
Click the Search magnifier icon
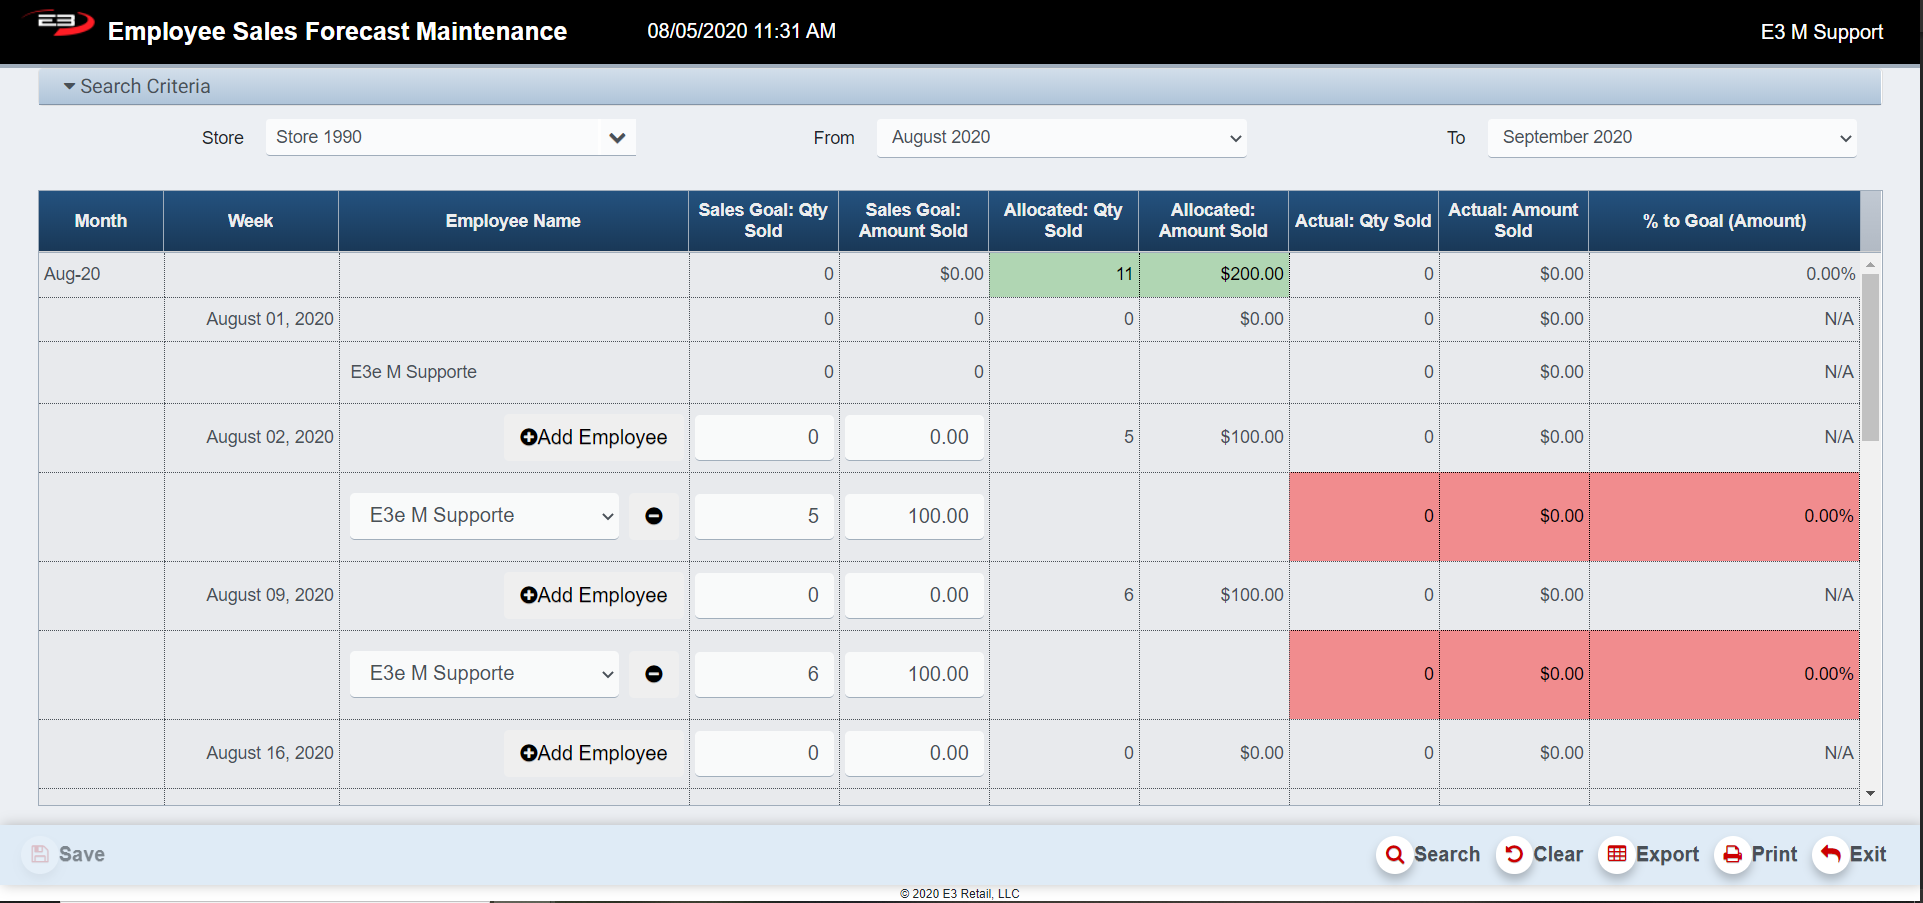(1394, 855)
